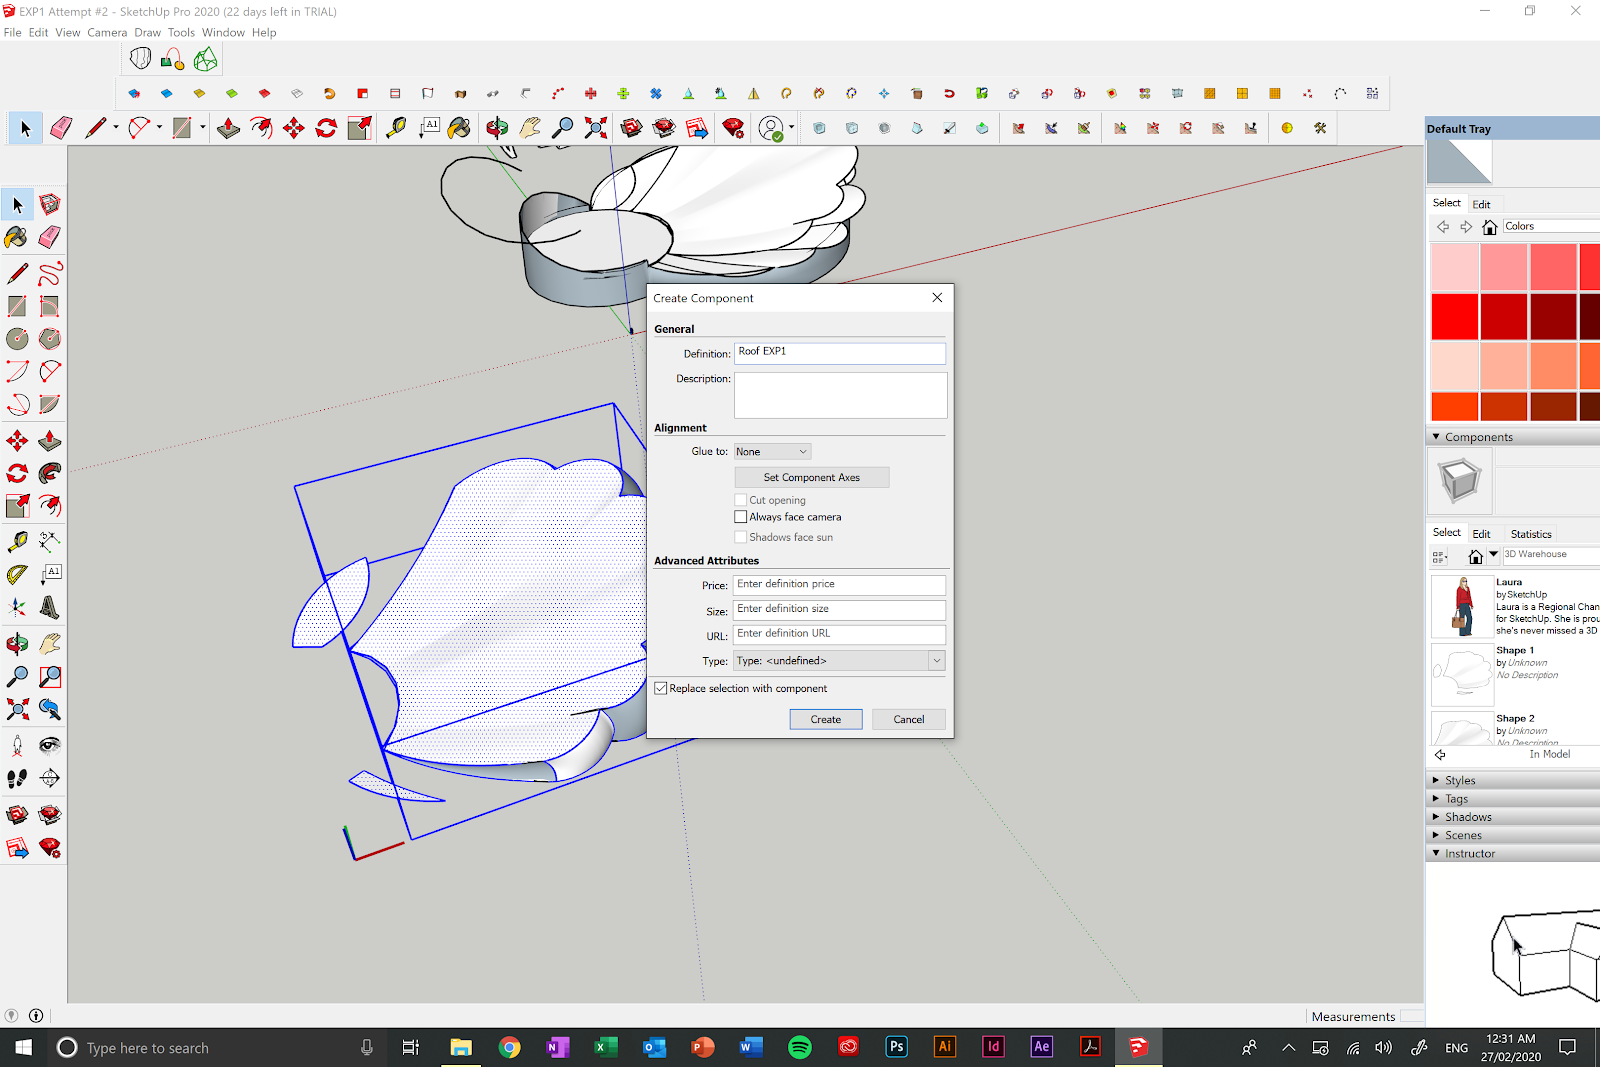Select the Make Component tool in left palette
This screenshot has height=1067, width=1600.
(x=50, y=205)
